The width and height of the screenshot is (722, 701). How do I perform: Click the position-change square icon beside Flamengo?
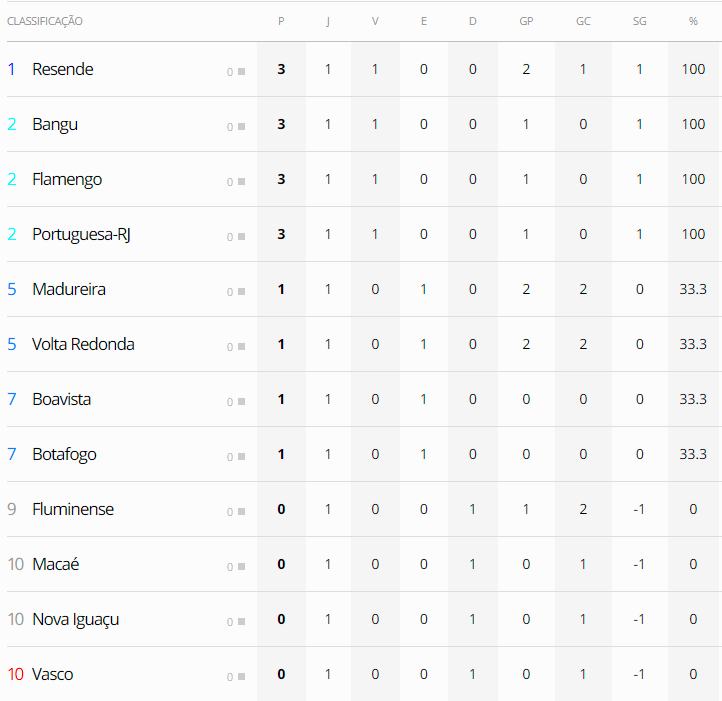(x=241, y=182)
